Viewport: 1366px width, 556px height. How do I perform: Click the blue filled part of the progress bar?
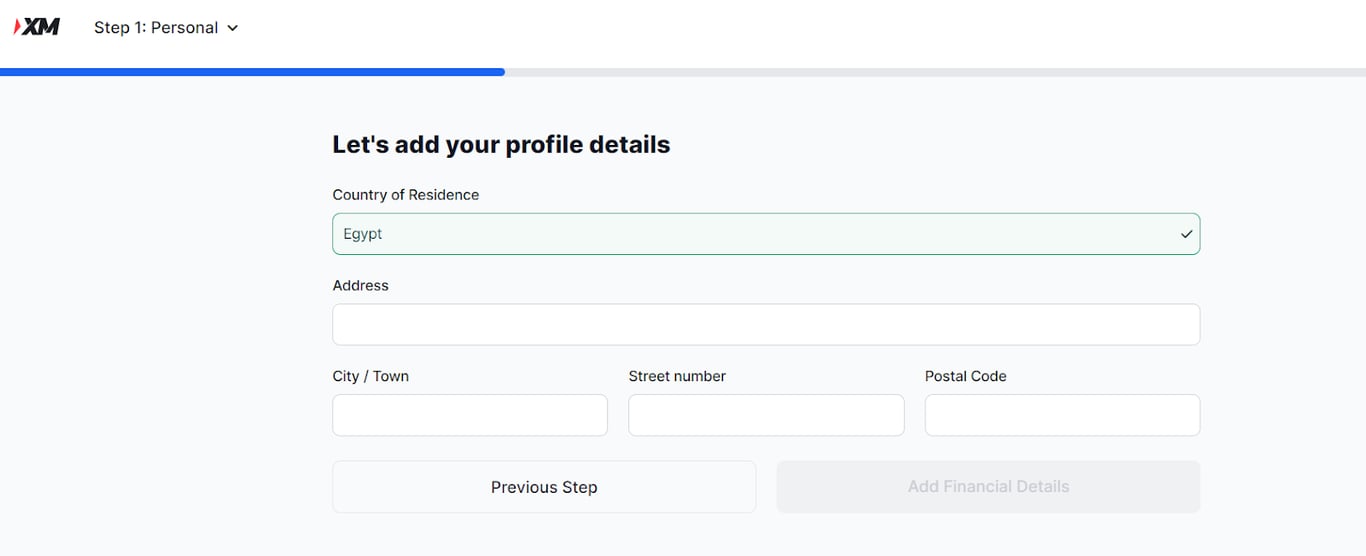pos(252,72)
